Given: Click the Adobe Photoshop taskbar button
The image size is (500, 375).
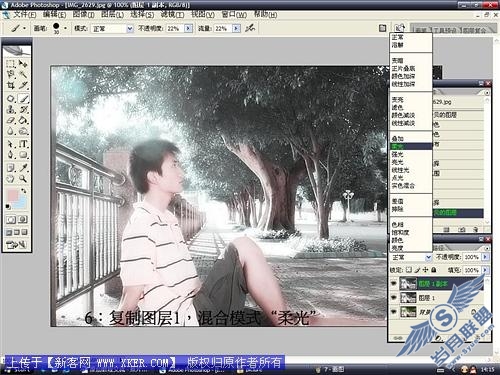Looking at the screenshot, I should [x=192, y=370].
